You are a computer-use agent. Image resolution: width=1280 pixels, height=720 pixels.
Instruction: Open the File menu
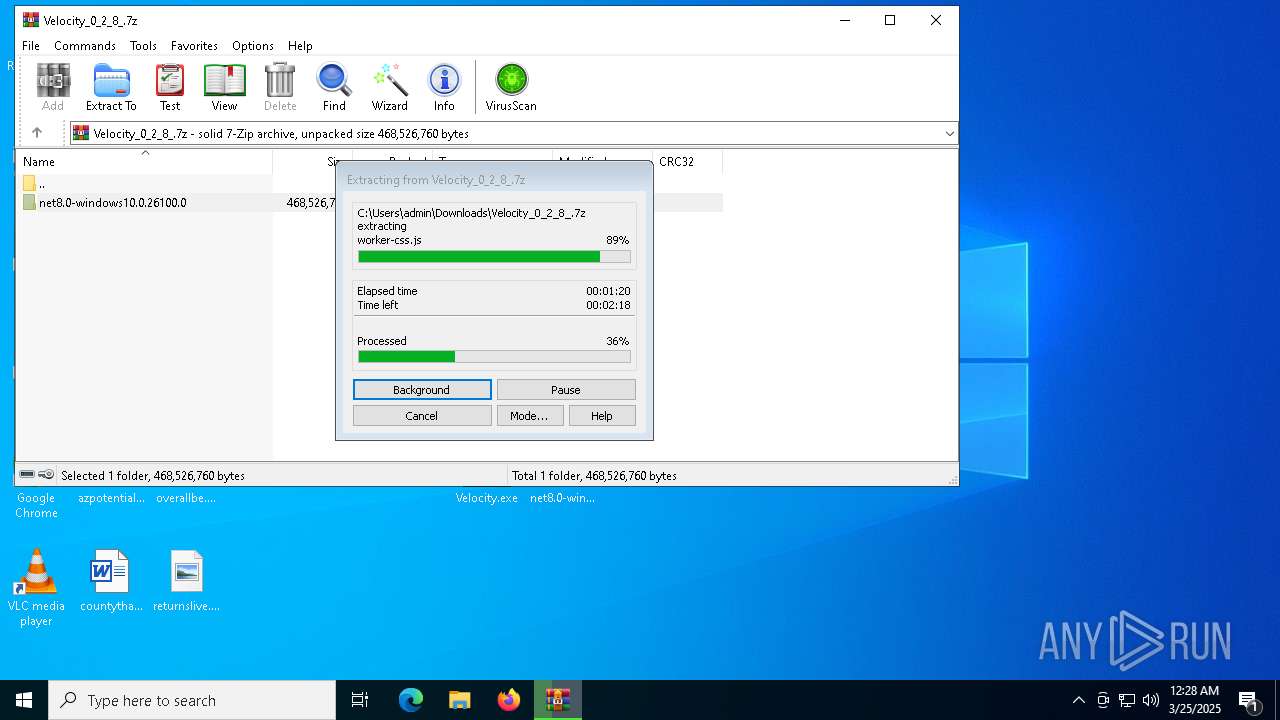[x=31, y=46]
